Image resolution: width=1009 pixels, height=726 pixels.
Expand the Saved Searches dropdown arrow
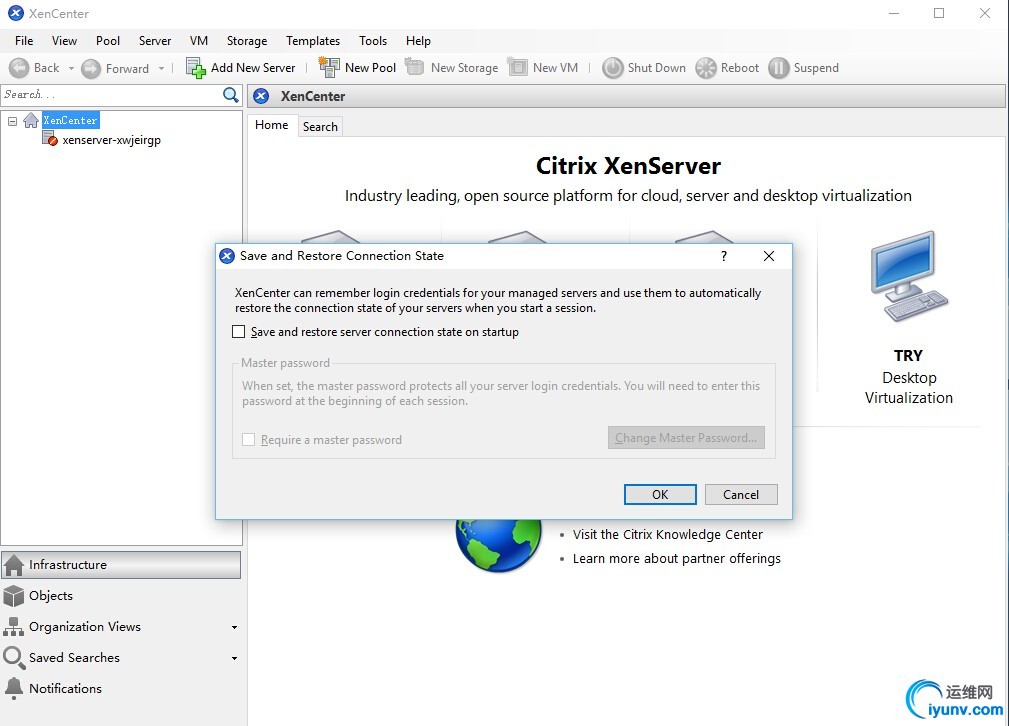point(234,658)
